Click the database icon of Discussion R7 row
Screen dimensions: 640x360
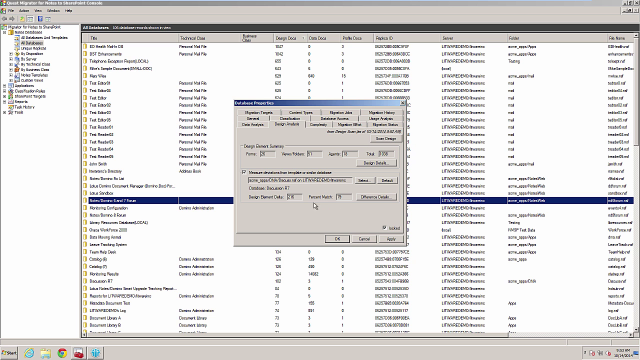[85, 281]
